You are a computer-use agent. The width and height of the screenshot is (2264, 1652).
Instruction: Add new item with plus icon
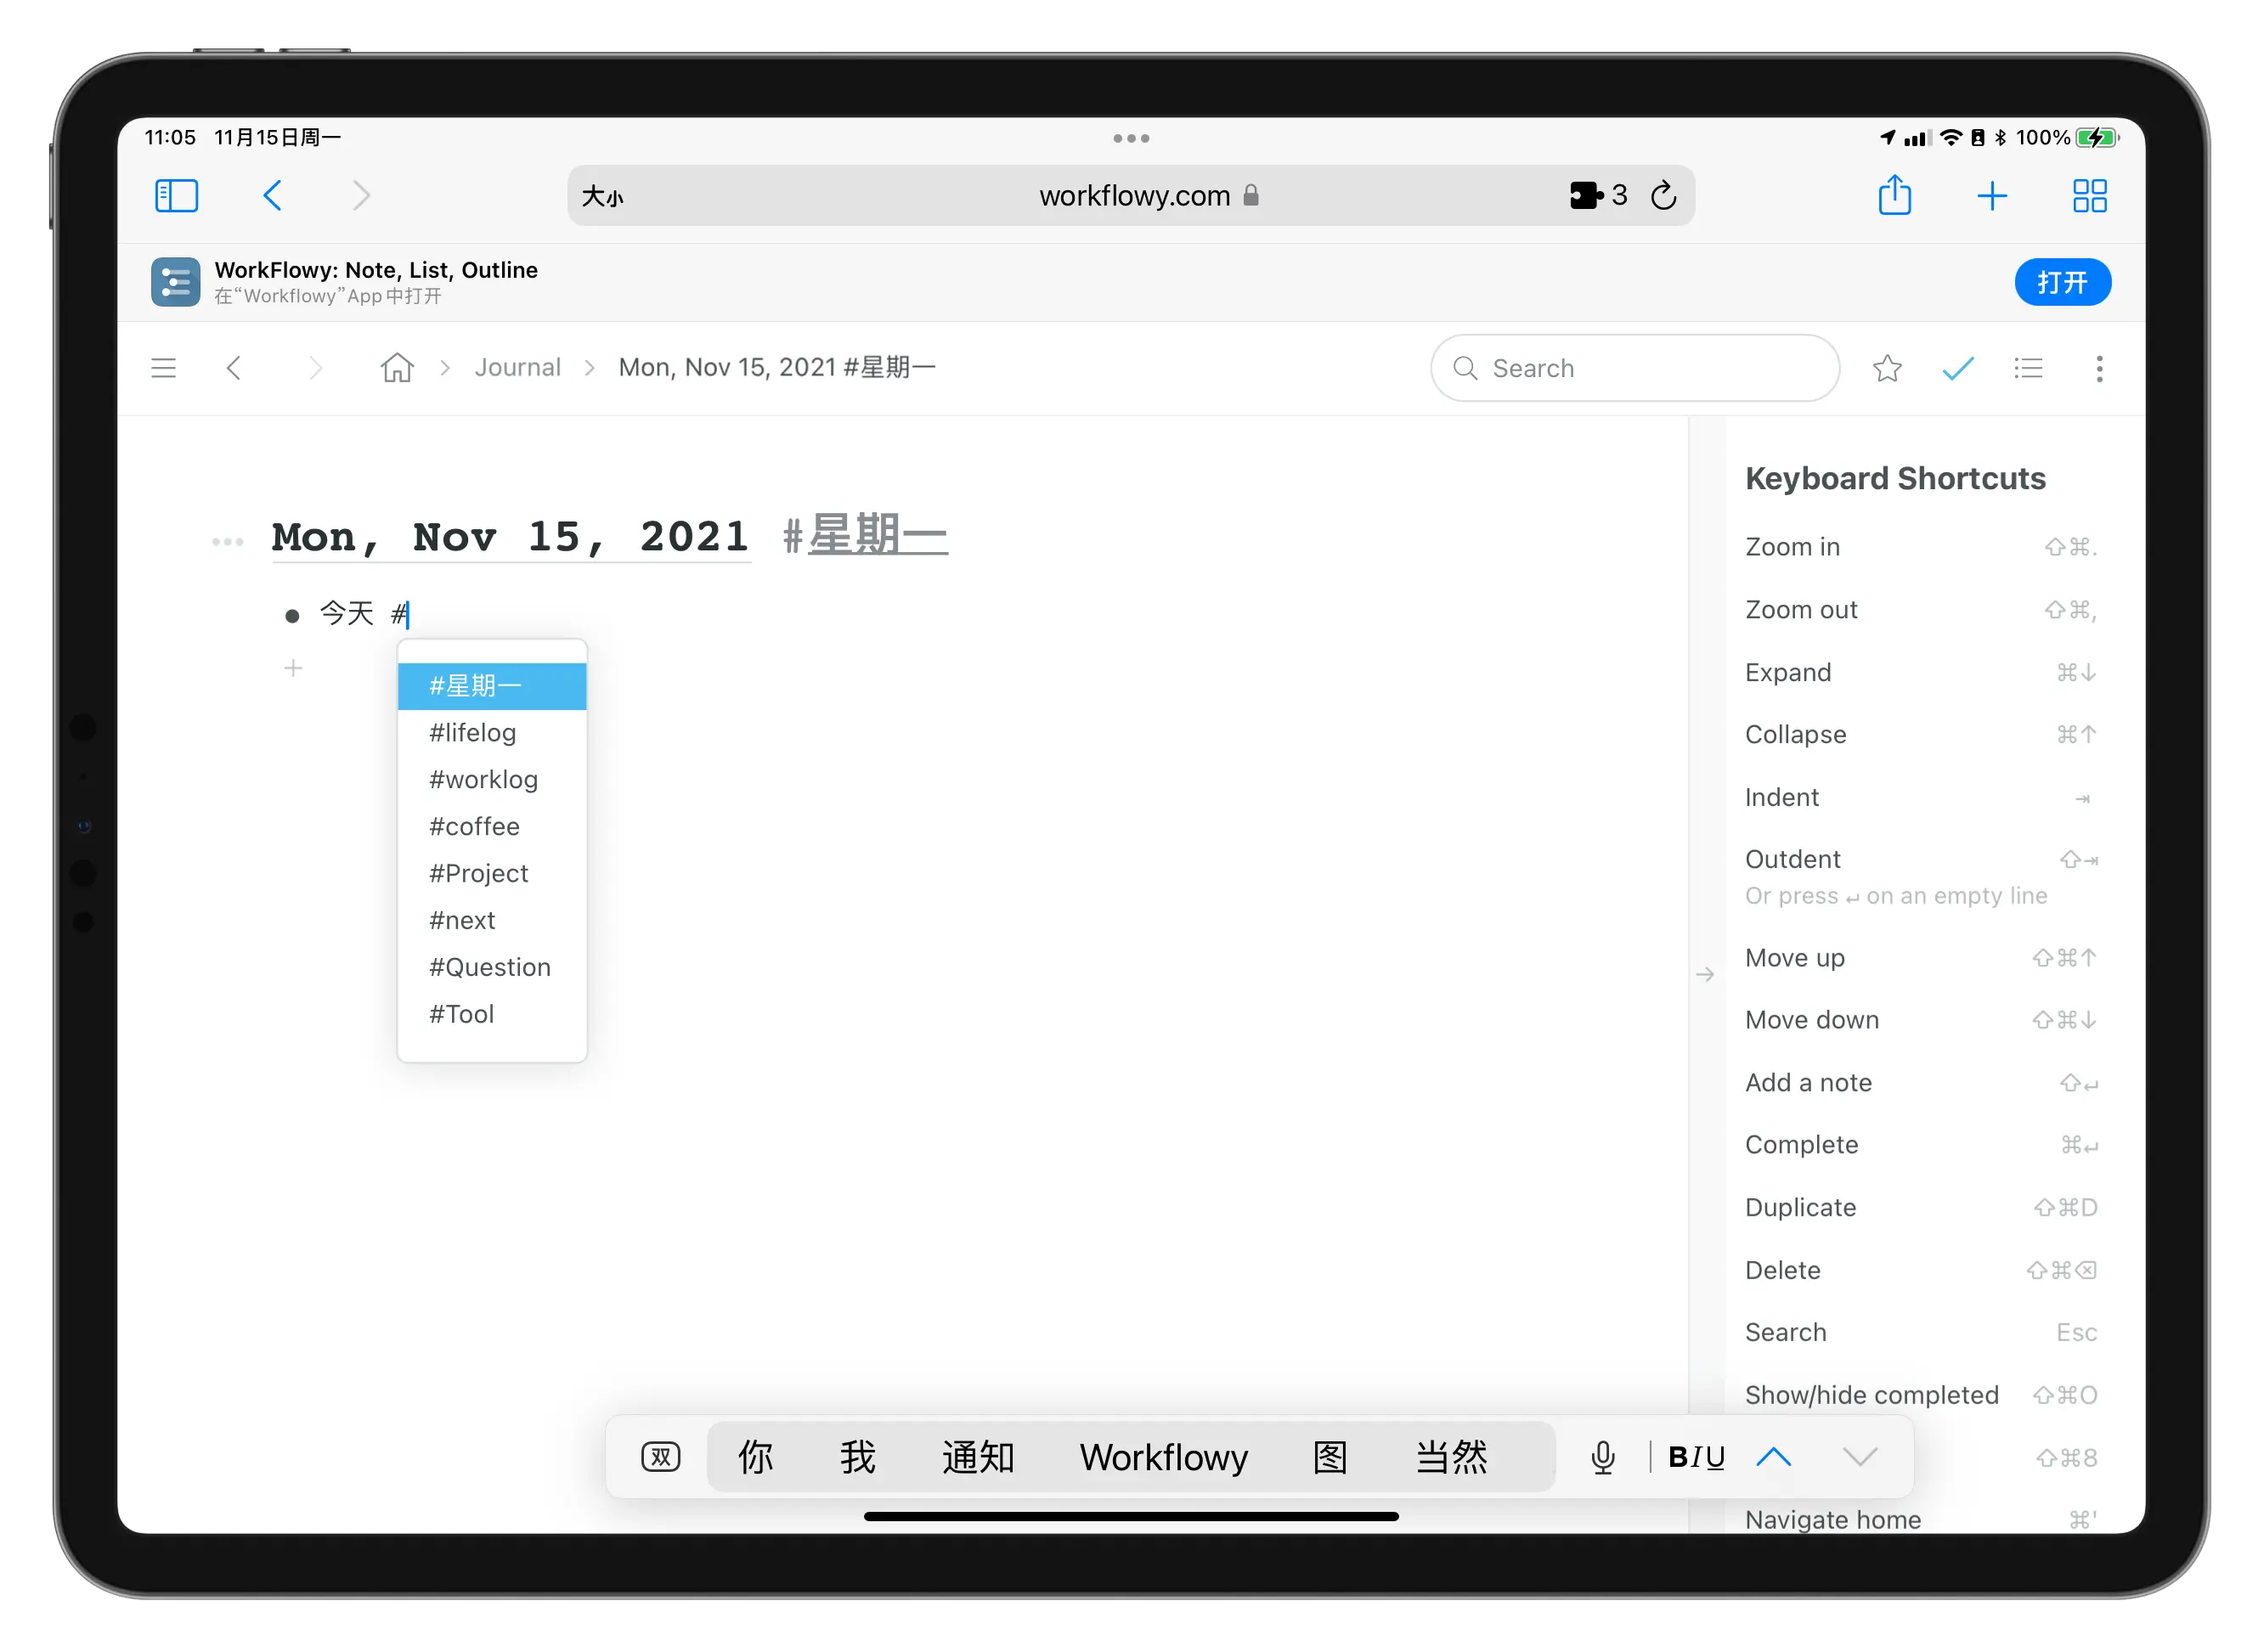293,668
